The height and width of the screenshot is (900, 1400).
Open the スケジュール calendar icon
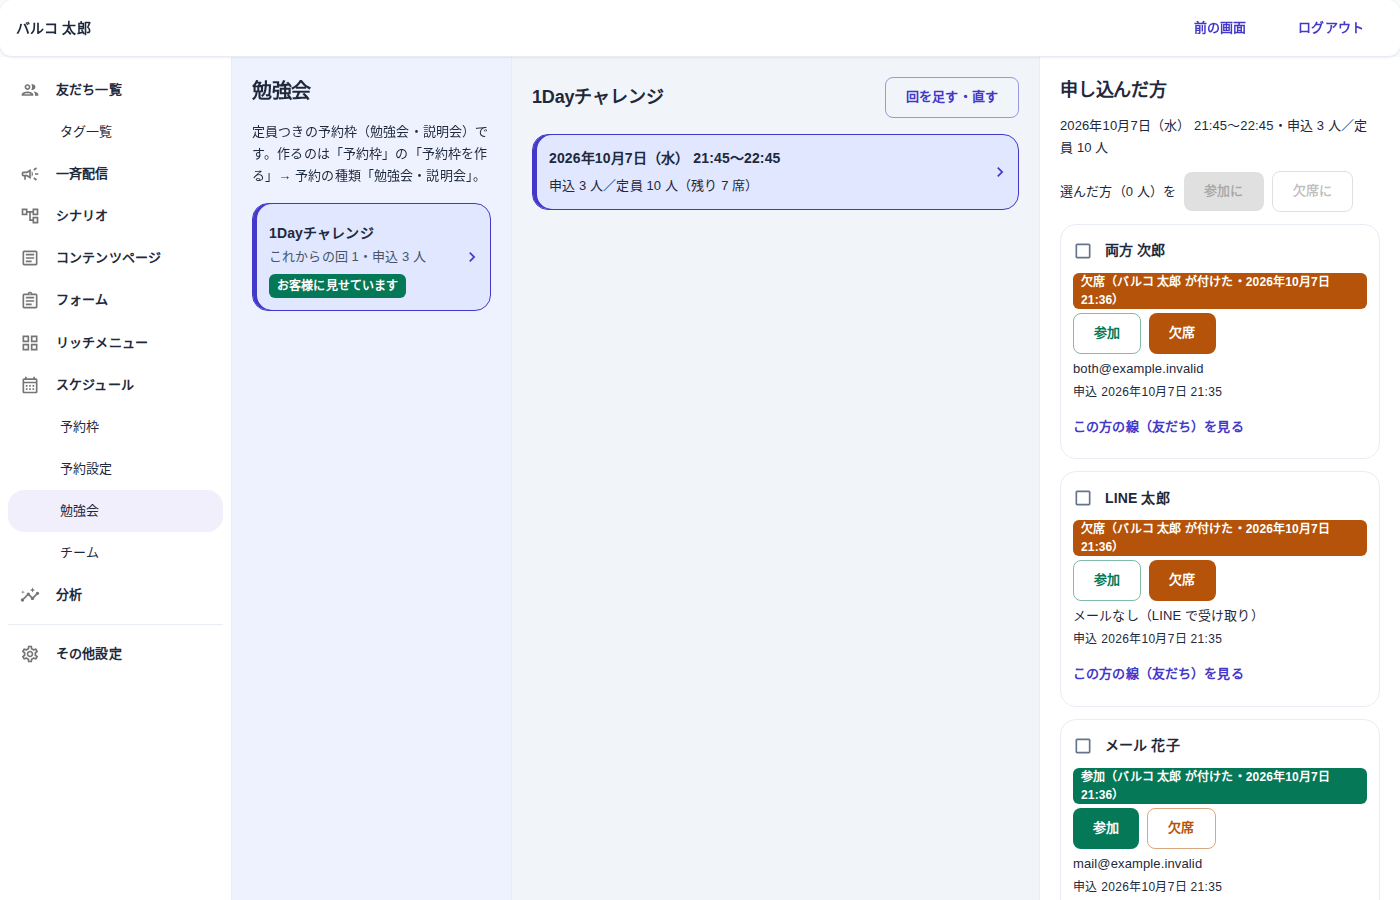coord(30,385)
